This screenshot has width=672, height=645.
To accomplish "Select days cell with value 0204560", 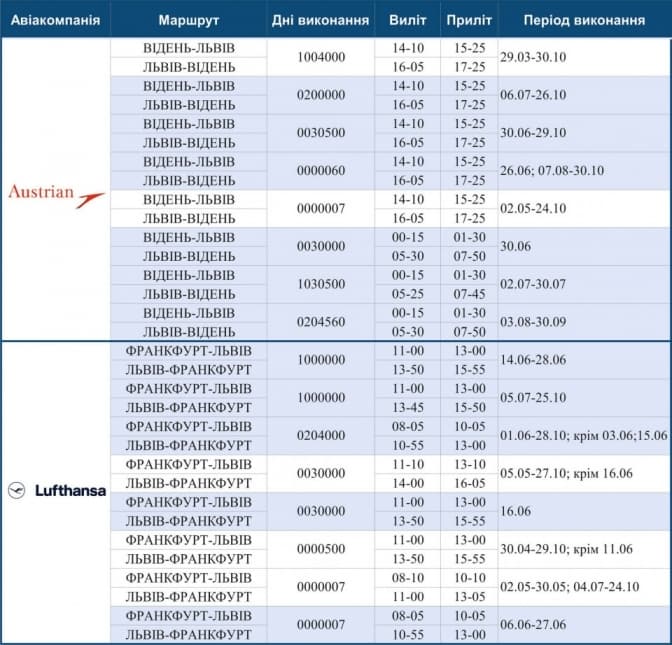I will click(321, 322).
